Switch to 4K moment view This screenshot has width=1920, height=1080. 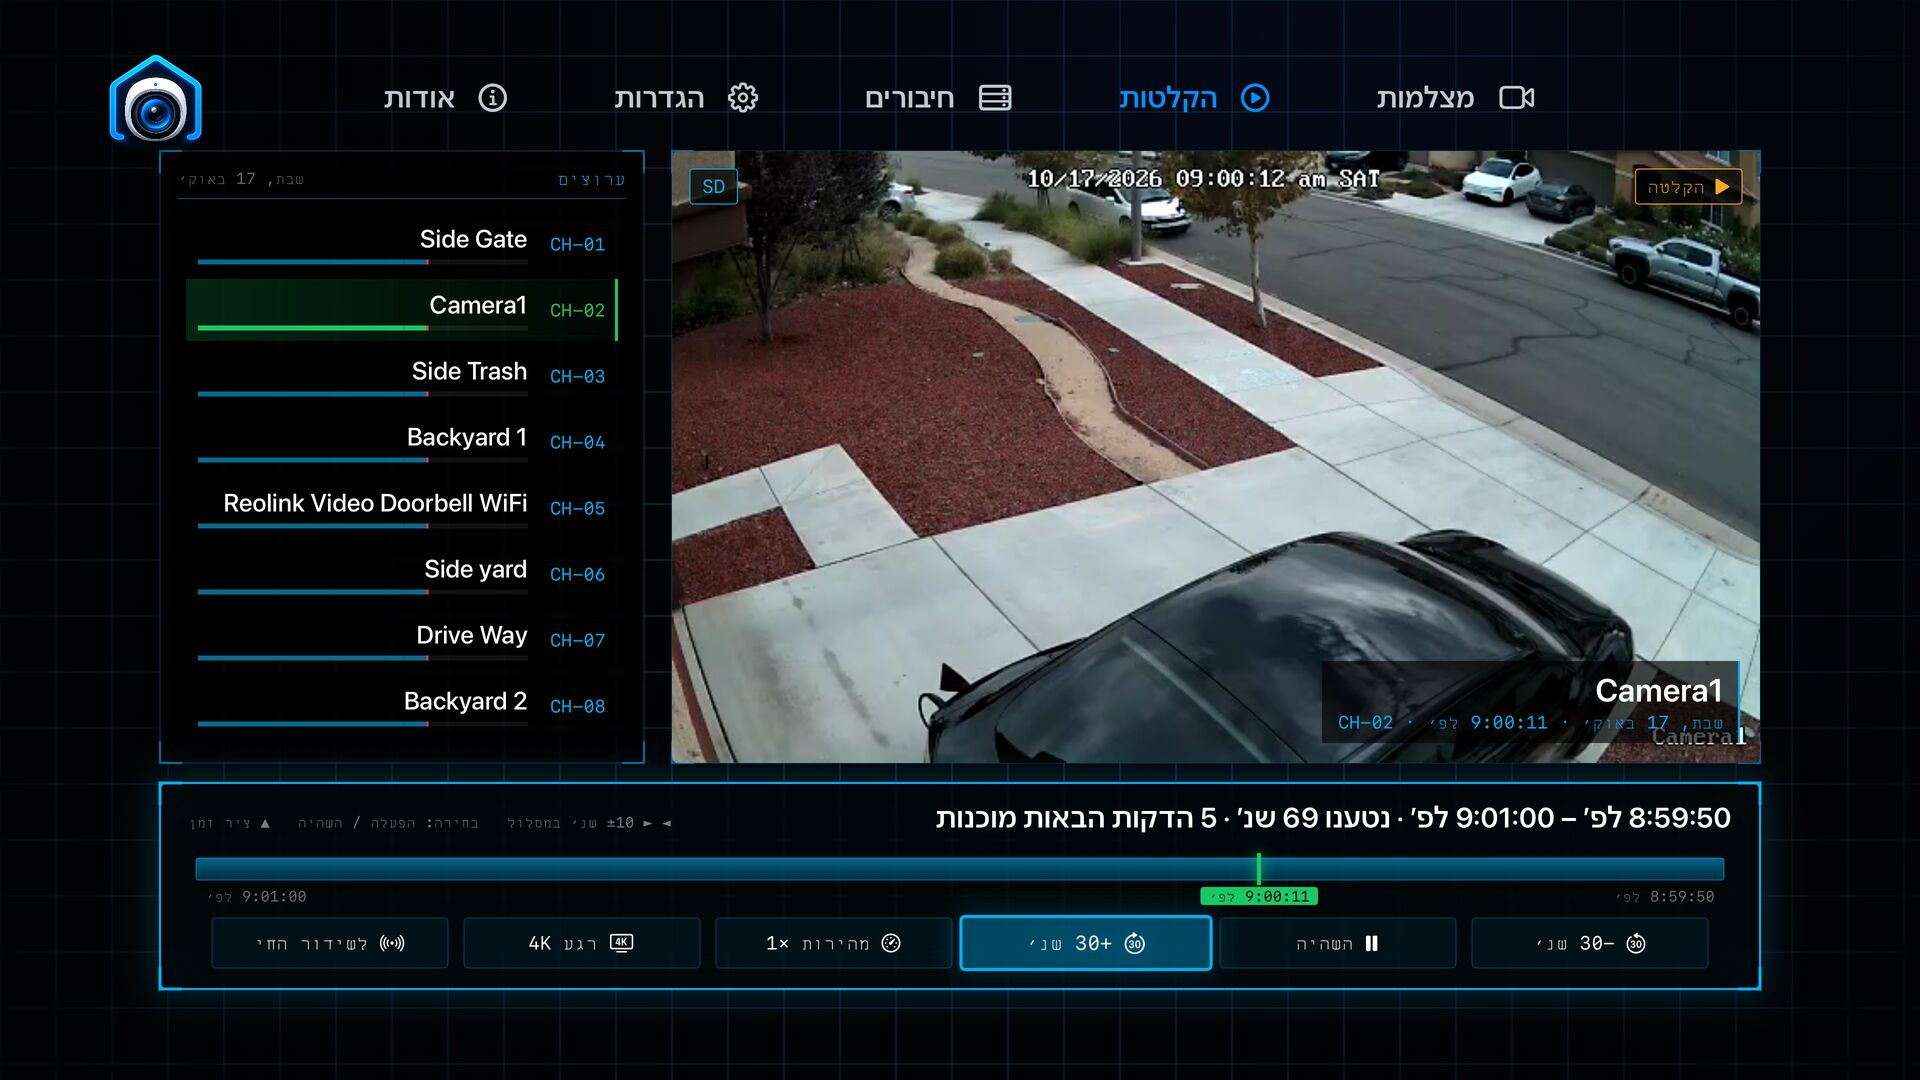pyautogui.click(x=581, y=943)
